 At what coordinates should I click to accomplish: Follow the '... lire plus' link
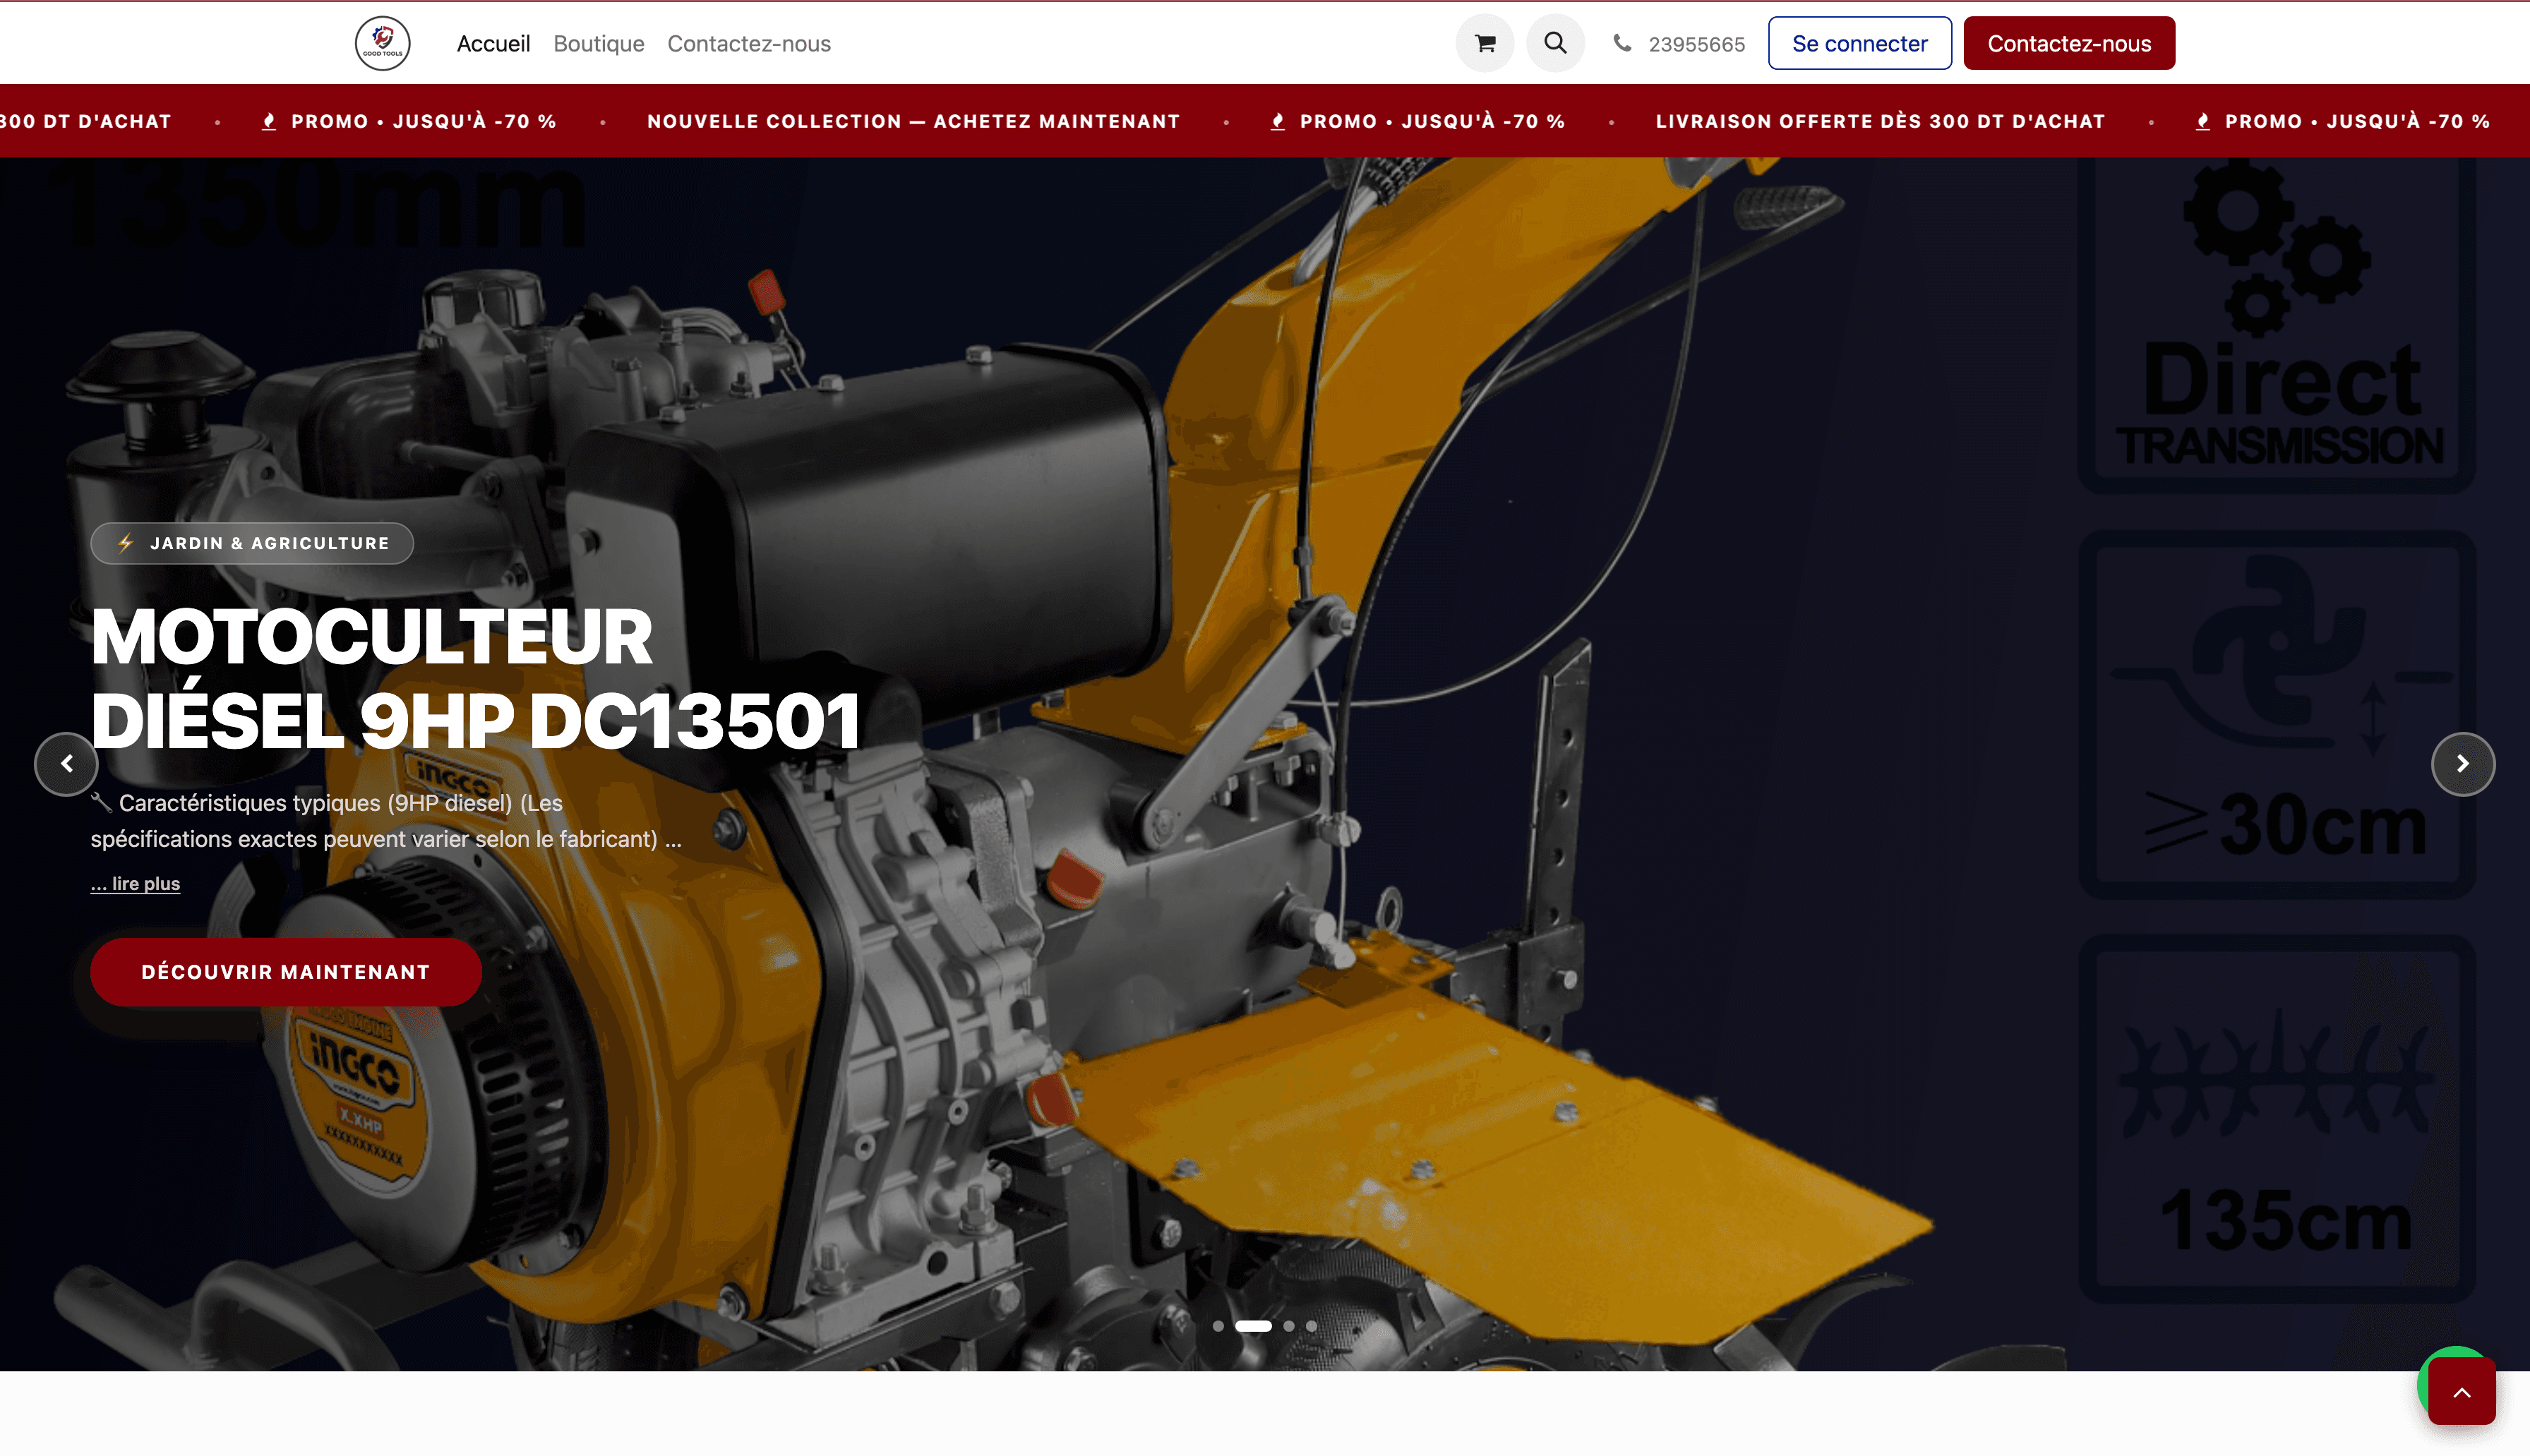135,884
